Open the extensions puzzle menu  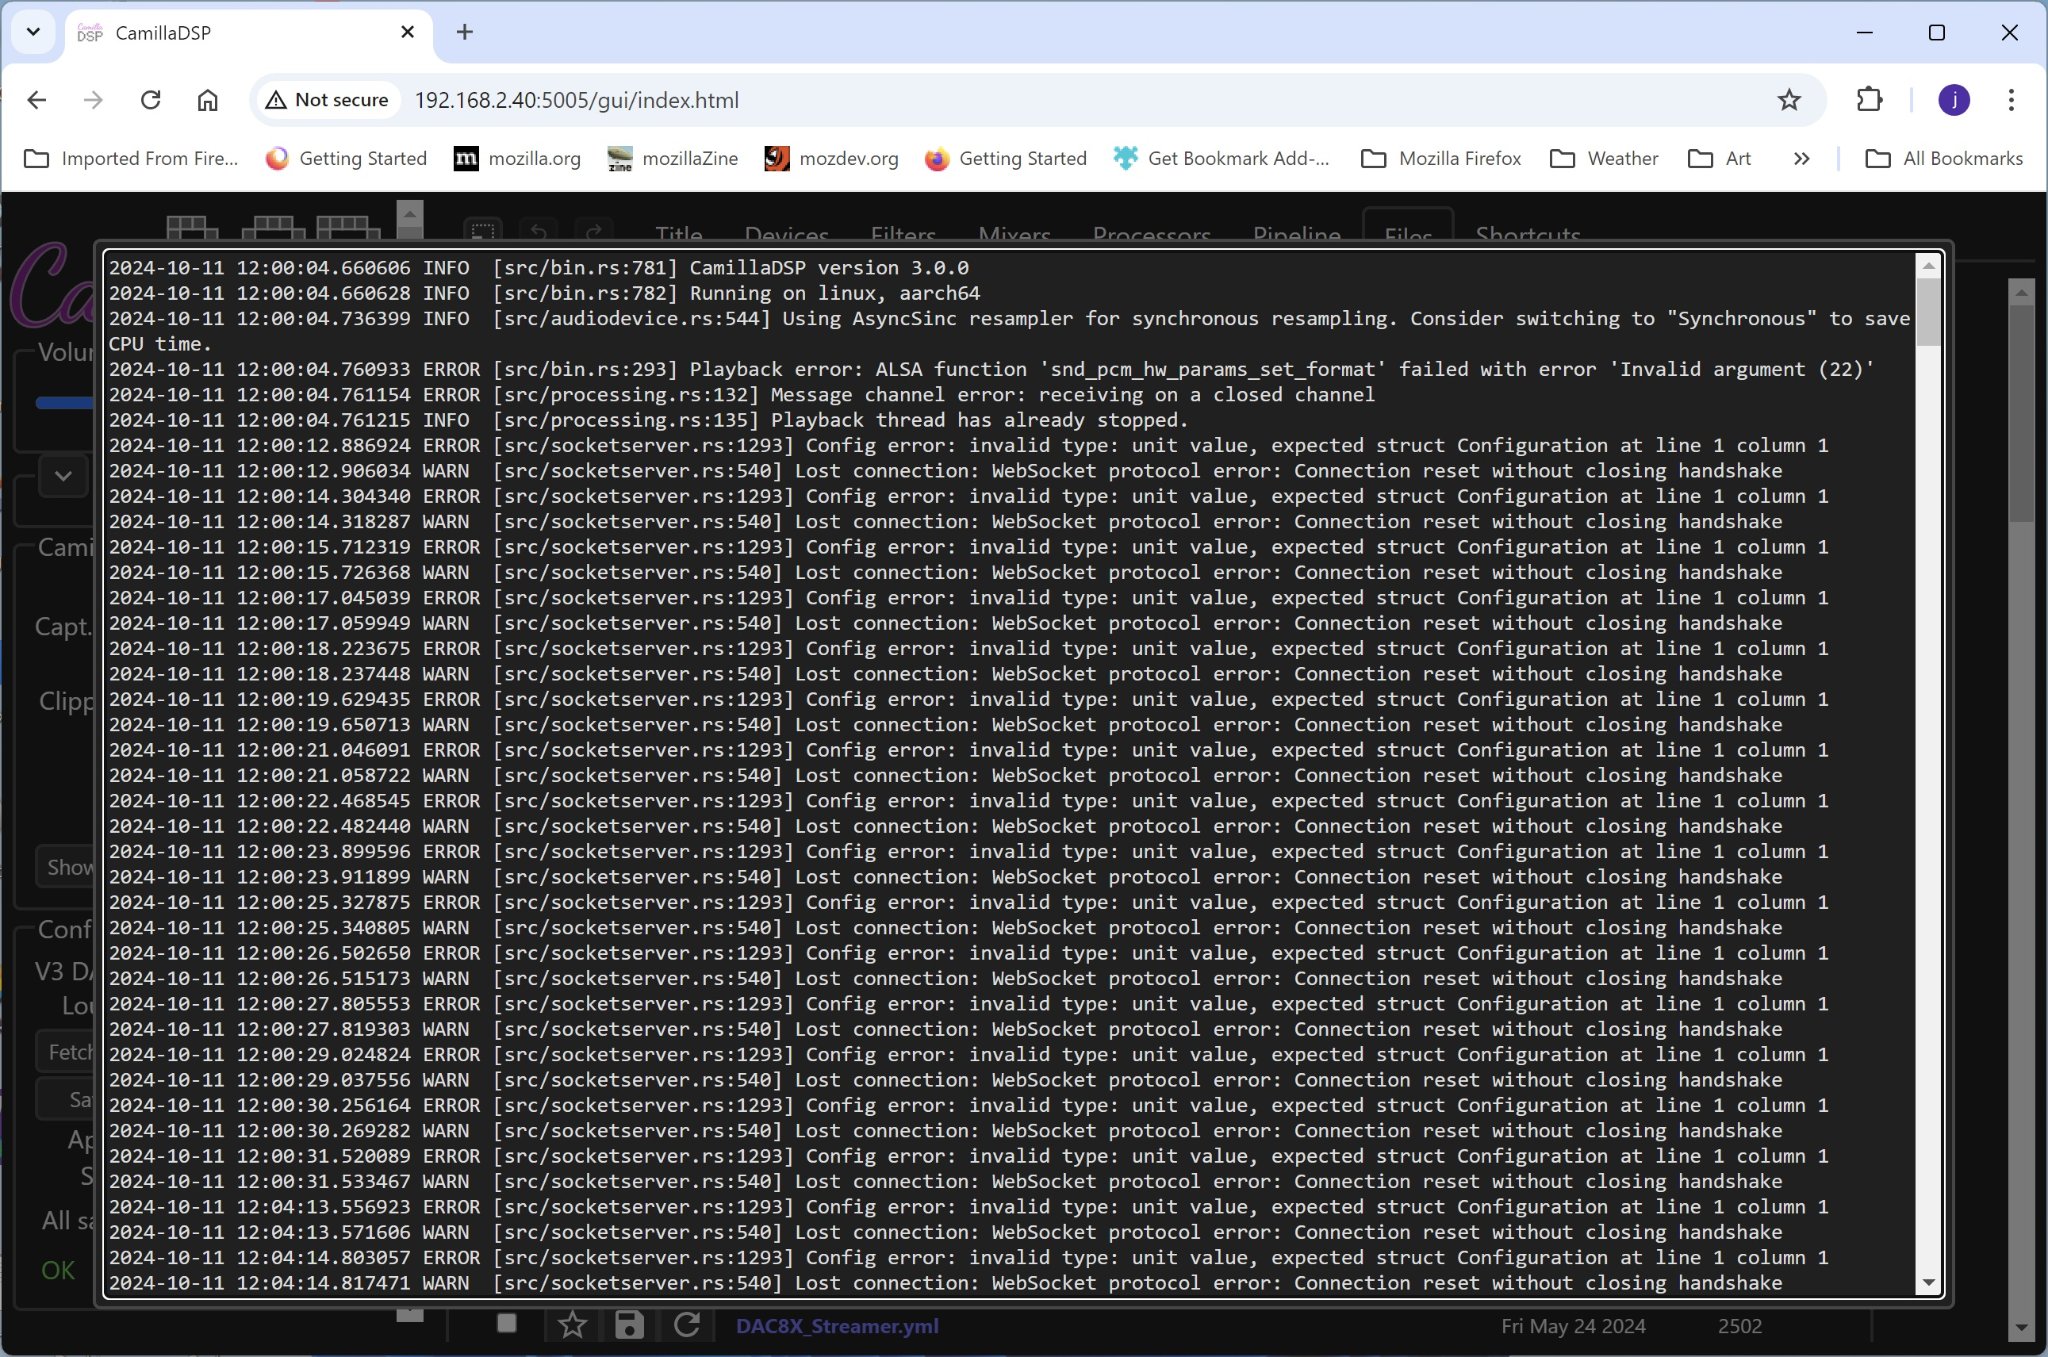pyautogui.click(x=1869, y=100)
